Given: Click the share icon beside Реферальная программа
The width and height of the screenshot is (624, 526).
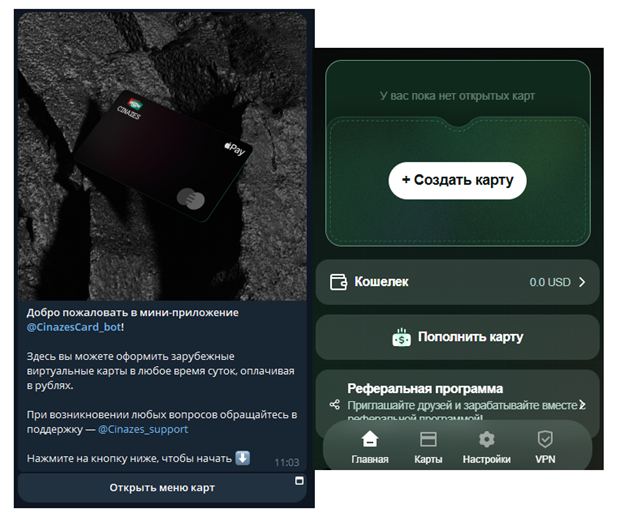Looking at the screenshot, I should point(335,405).
